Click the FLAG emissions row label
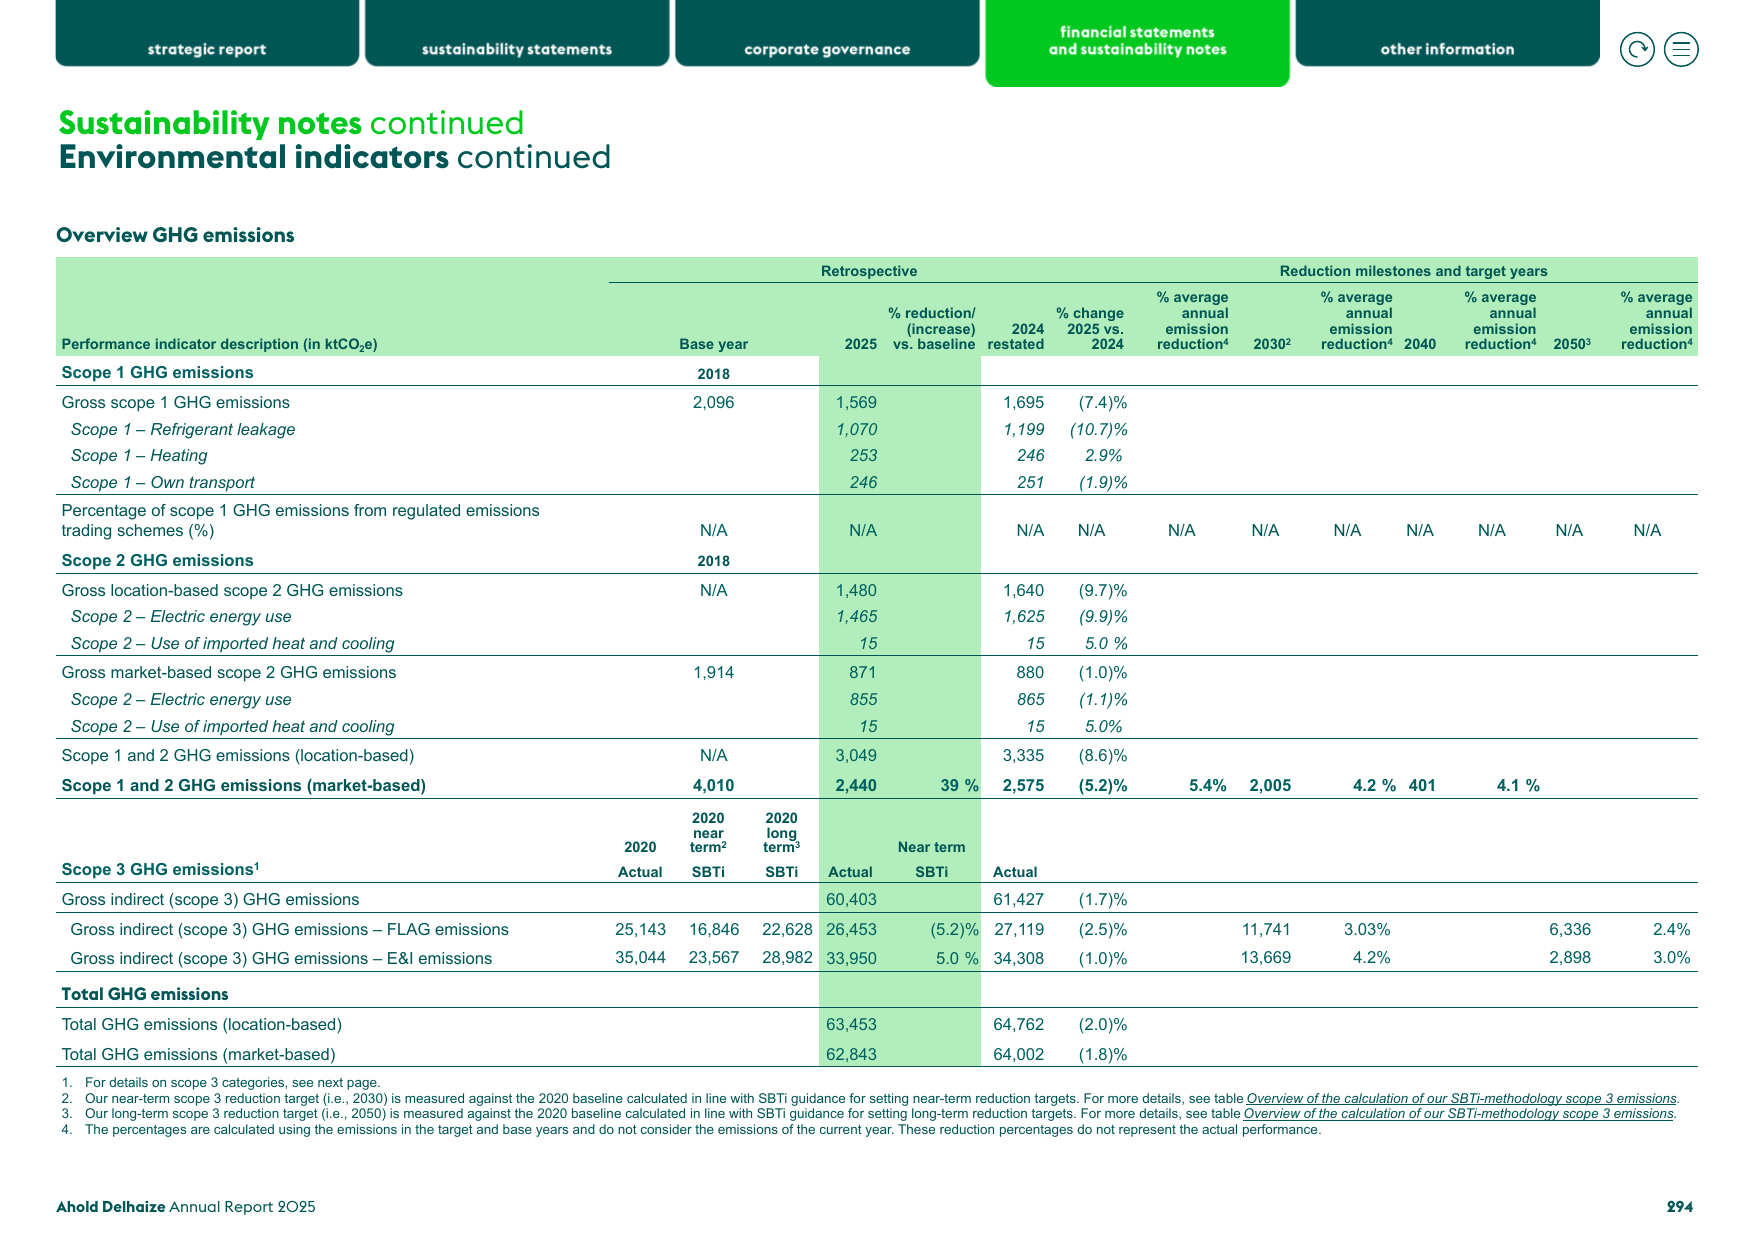 click(x=290, y=929)
